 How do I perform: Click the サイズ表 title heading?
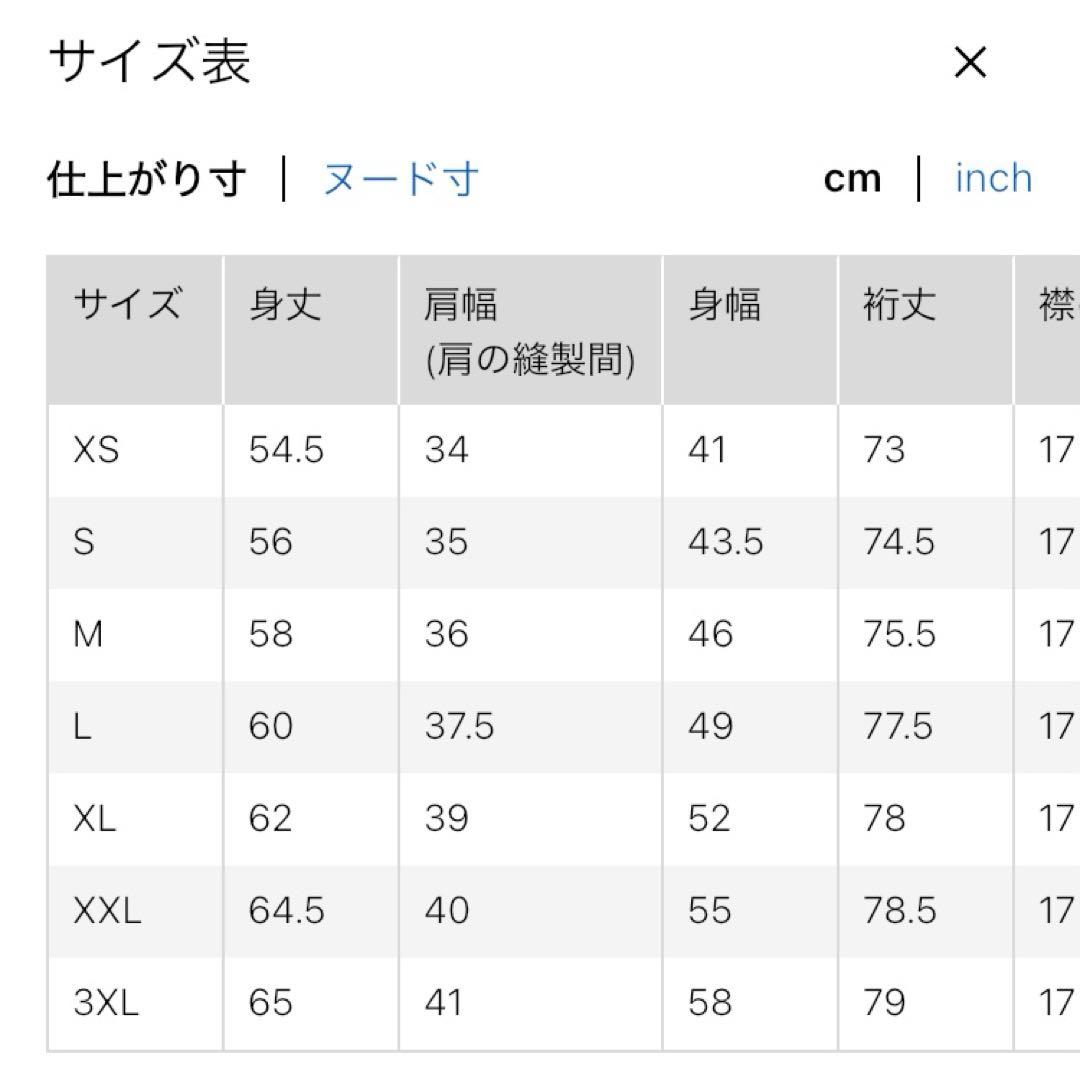pyautogui.click(x=150, y=62)
